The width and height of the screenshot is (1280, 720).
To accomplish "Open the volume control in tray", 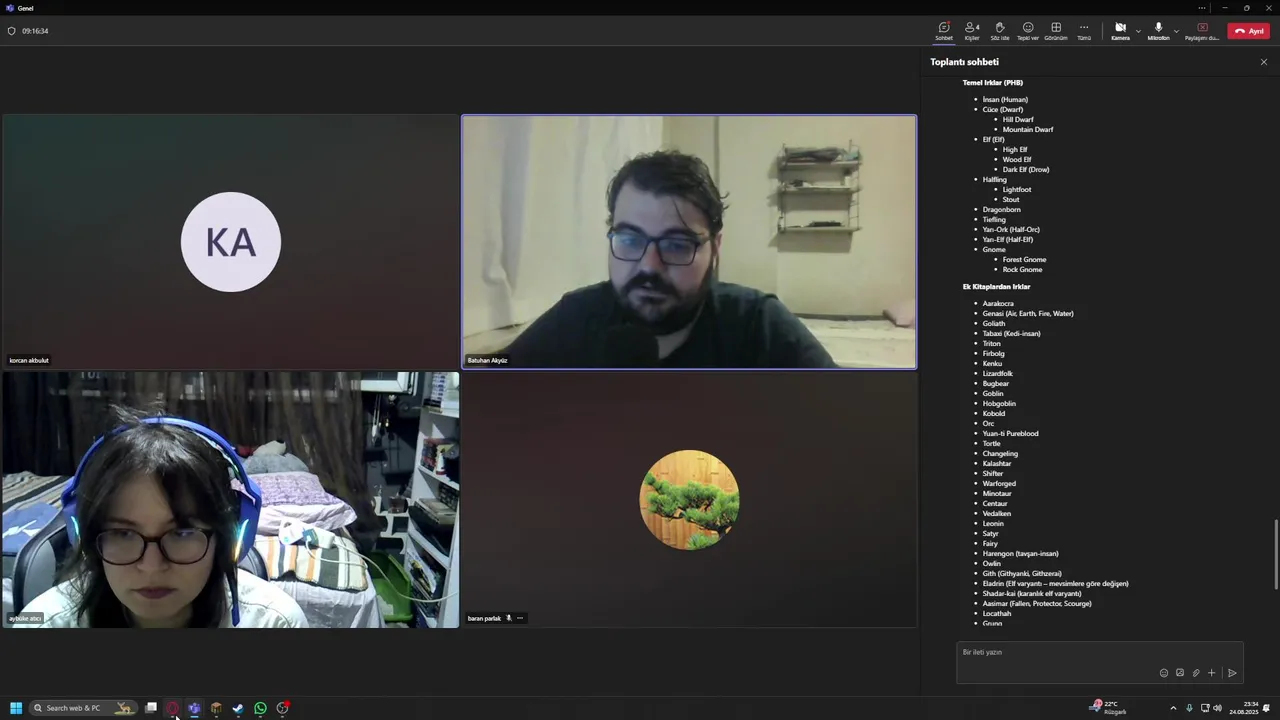I will coord(1217,708).
